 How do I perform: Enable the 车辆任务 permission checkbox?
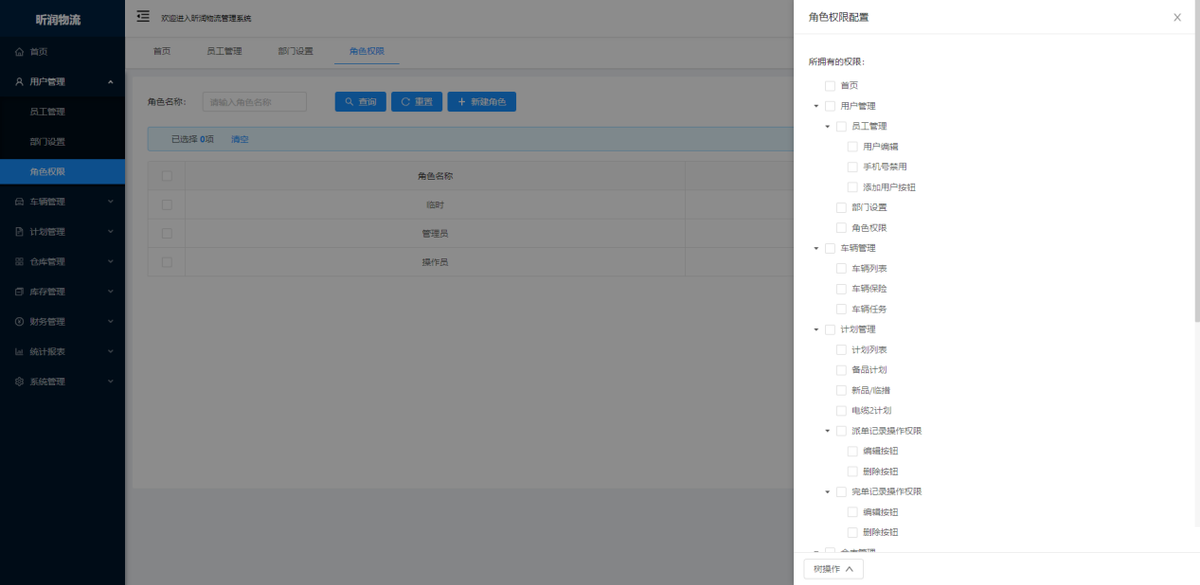pyautogui.click(x=841, y=309)
